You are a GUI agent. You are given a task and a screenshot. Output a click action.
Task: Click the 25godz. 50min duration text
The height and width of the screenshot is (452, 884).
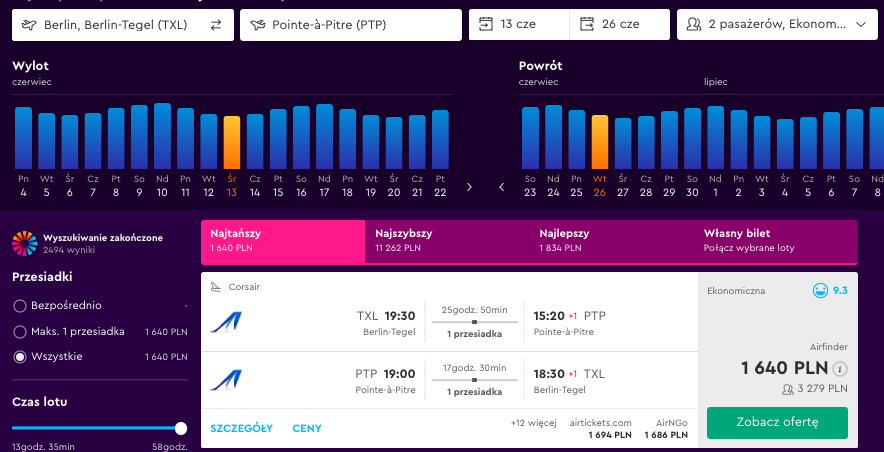(x=475, y=309)
